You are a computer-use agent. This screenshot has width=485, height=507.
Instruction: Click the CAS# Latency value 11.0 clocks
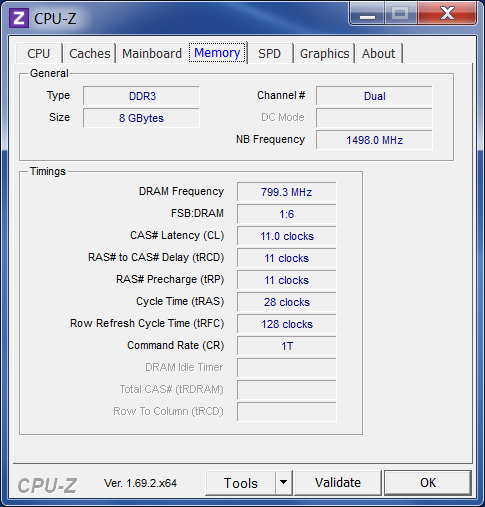(x=287, y=236)
